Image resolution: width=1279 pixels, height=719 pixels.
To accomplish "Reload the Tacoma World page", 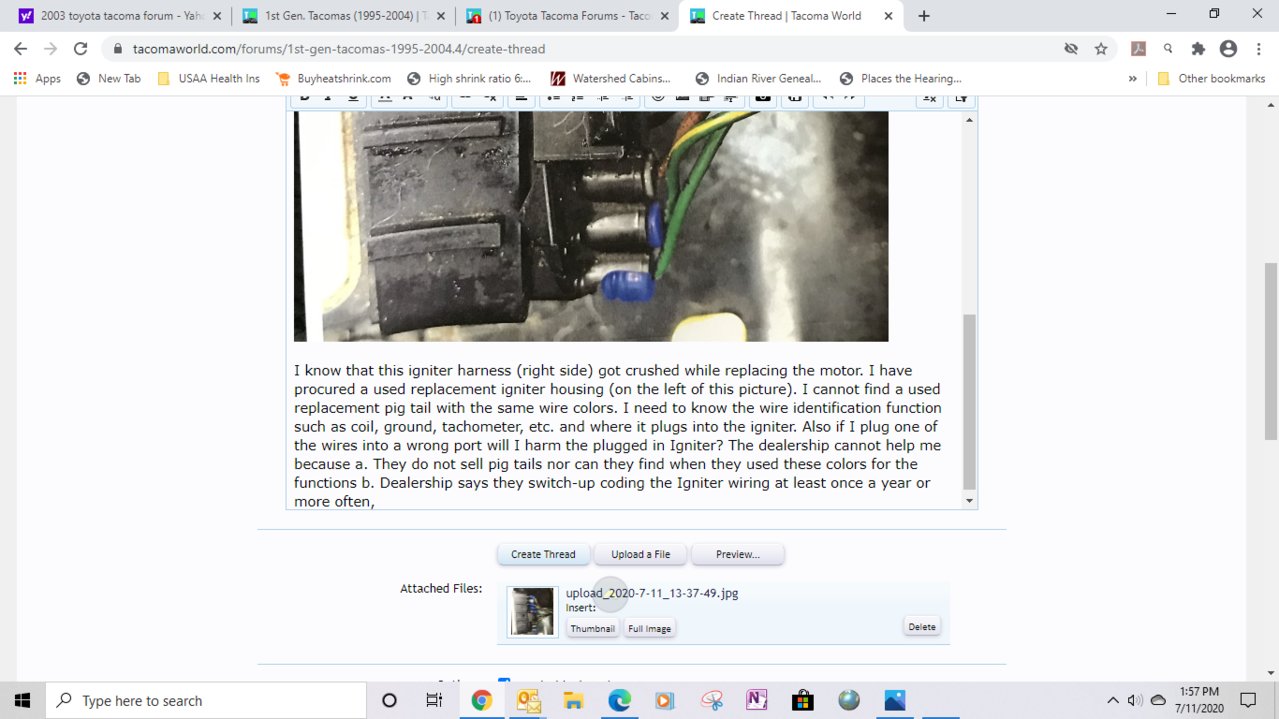I will point(81,48).
